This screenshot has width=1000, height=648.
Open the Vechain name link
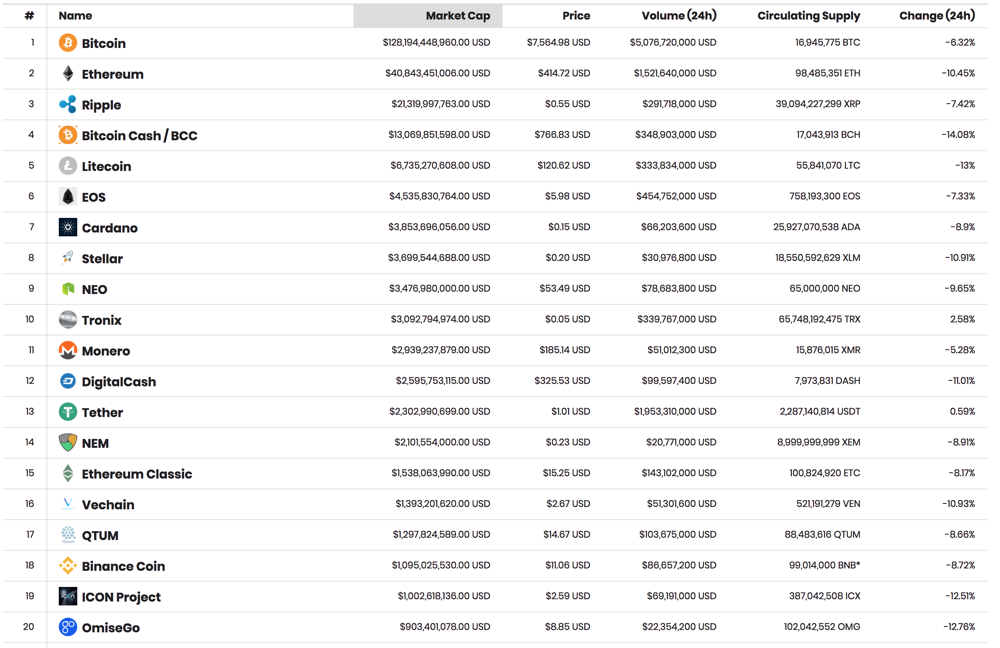point(108,504)
